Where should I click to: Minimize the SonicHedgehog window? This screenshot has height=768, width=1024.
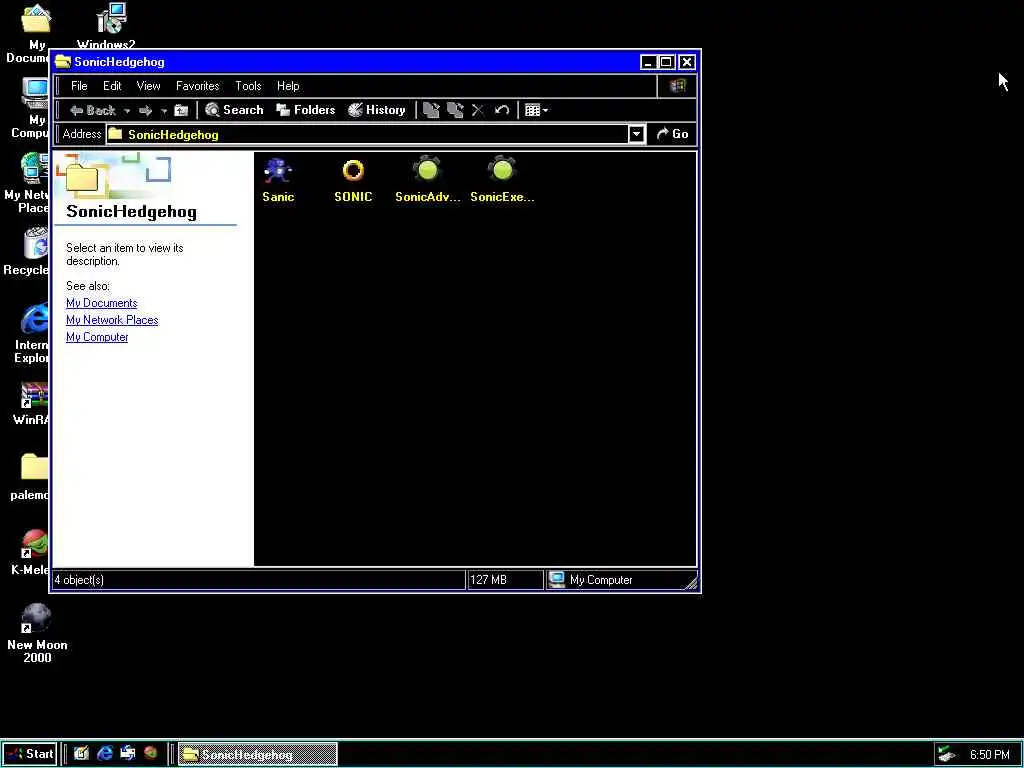point(648,62)
